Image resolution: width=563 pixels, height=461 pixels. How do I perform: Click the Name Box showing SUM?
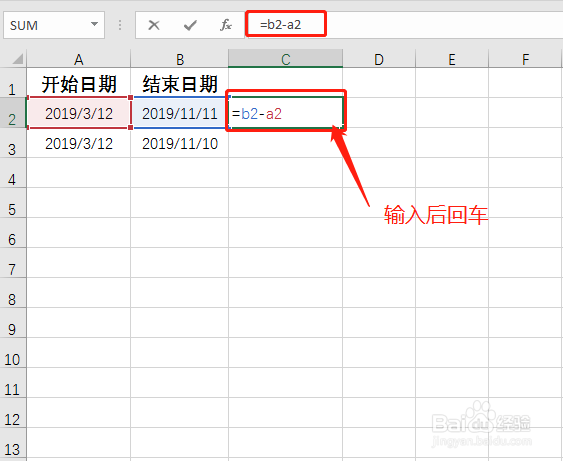[54, 25]
